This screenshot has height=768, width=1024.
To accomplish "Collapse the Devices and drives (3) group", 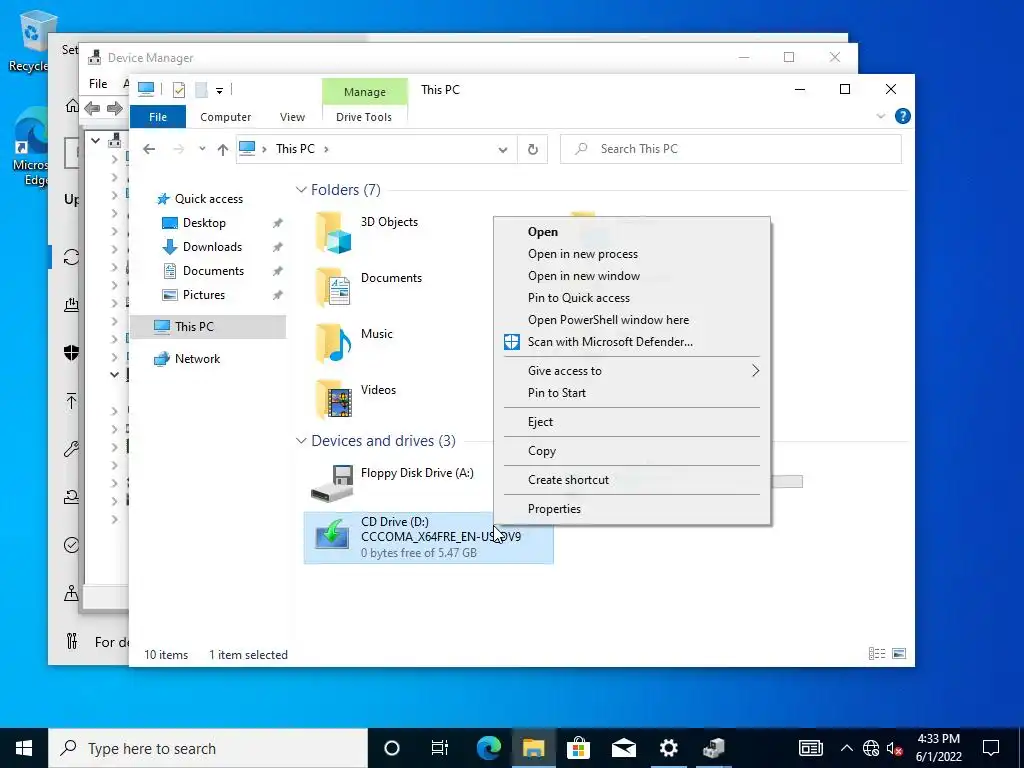I will tap(301, 441).
